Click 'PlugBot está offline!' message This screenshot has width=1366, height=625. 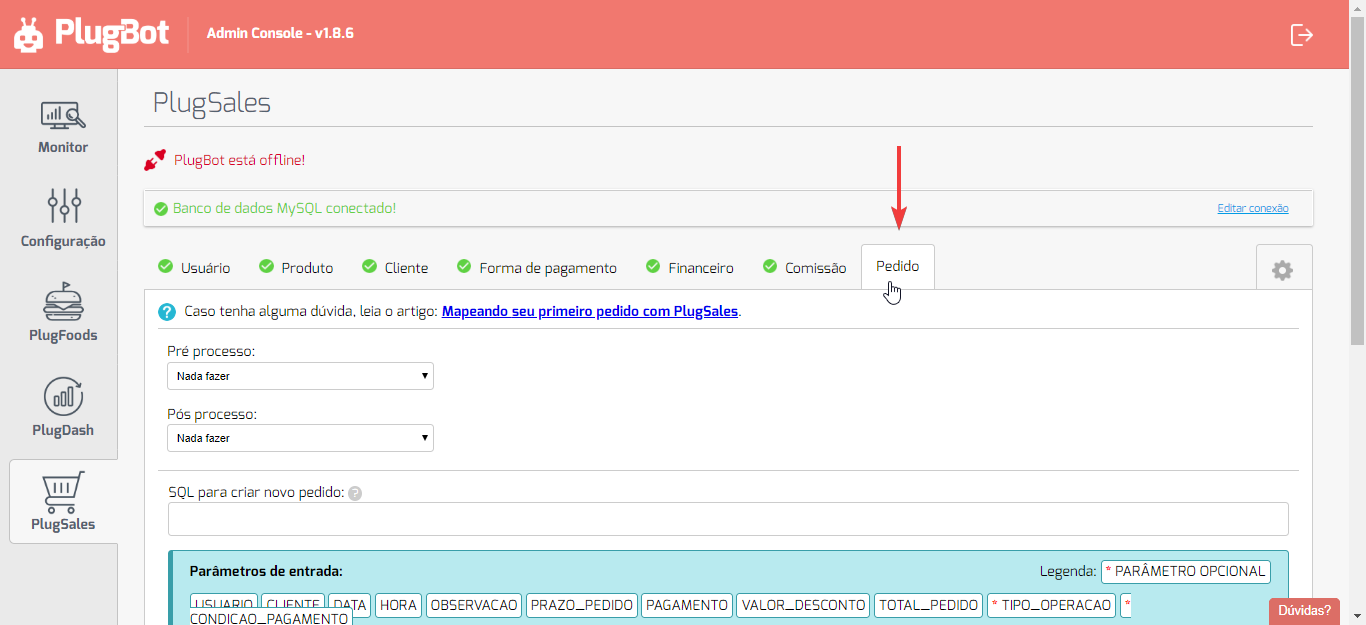(239, 160)
